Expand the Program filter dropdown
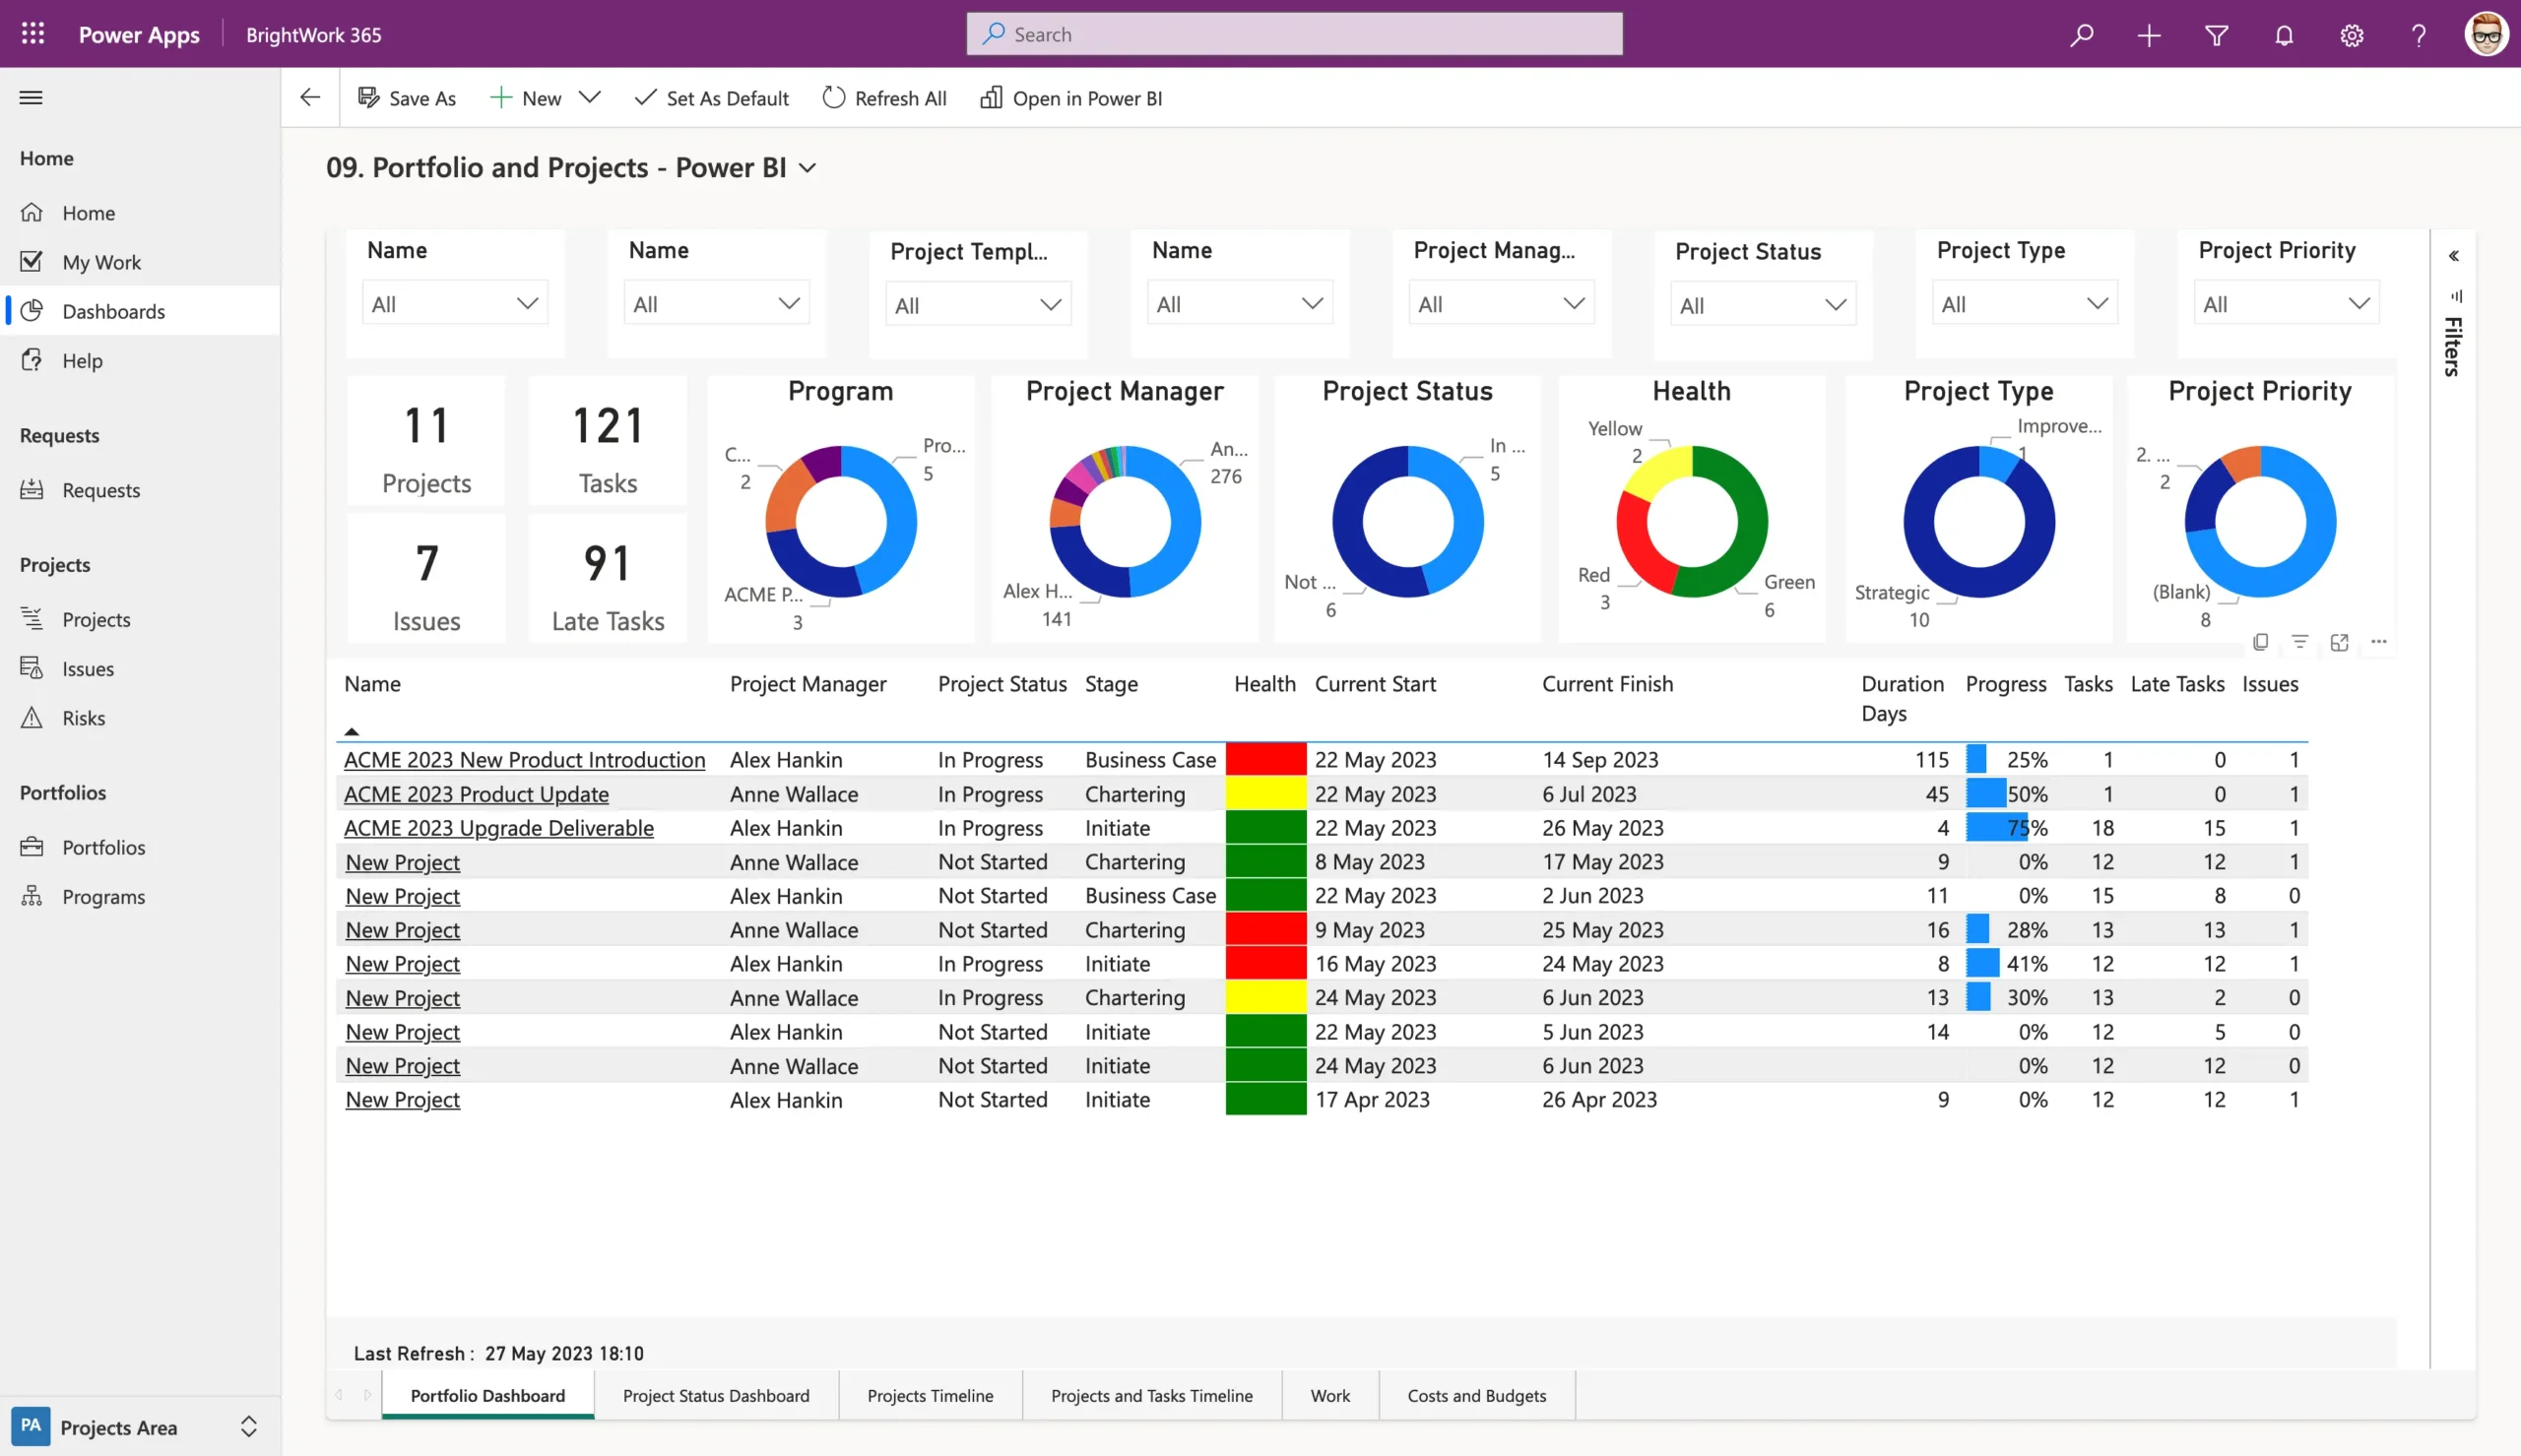This screenshot has height=1456, width=2521. pos(789,305)
